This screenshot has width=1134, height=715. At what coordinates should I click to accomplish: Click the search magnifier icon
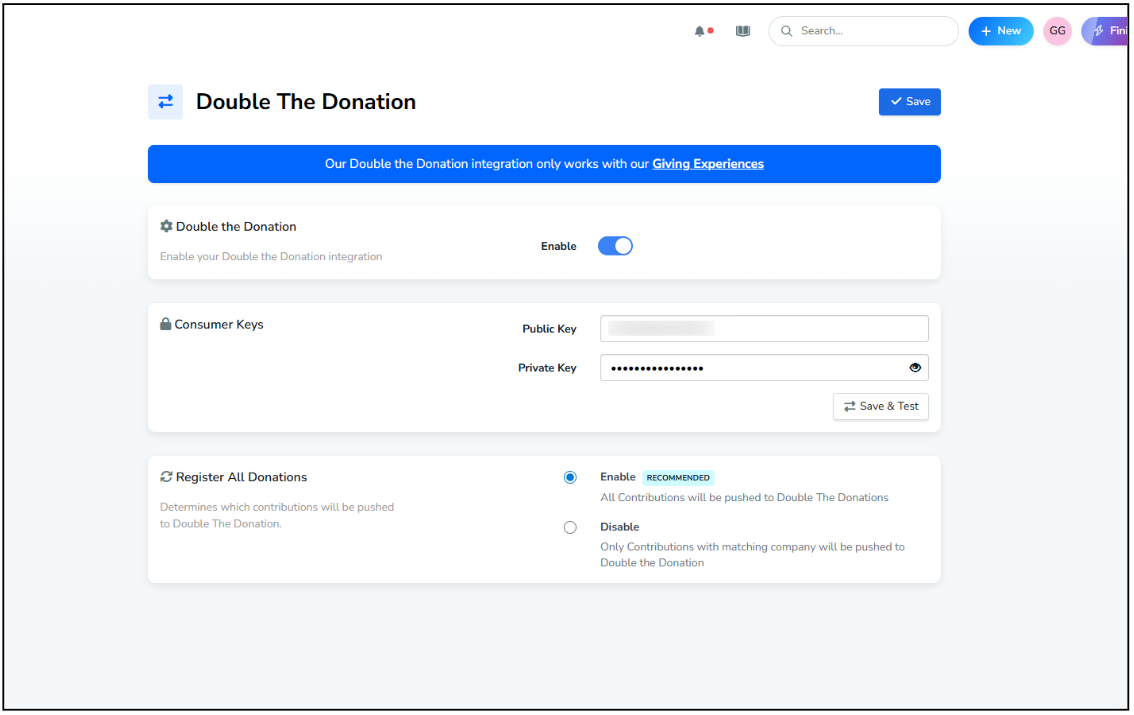pos(787,31)
